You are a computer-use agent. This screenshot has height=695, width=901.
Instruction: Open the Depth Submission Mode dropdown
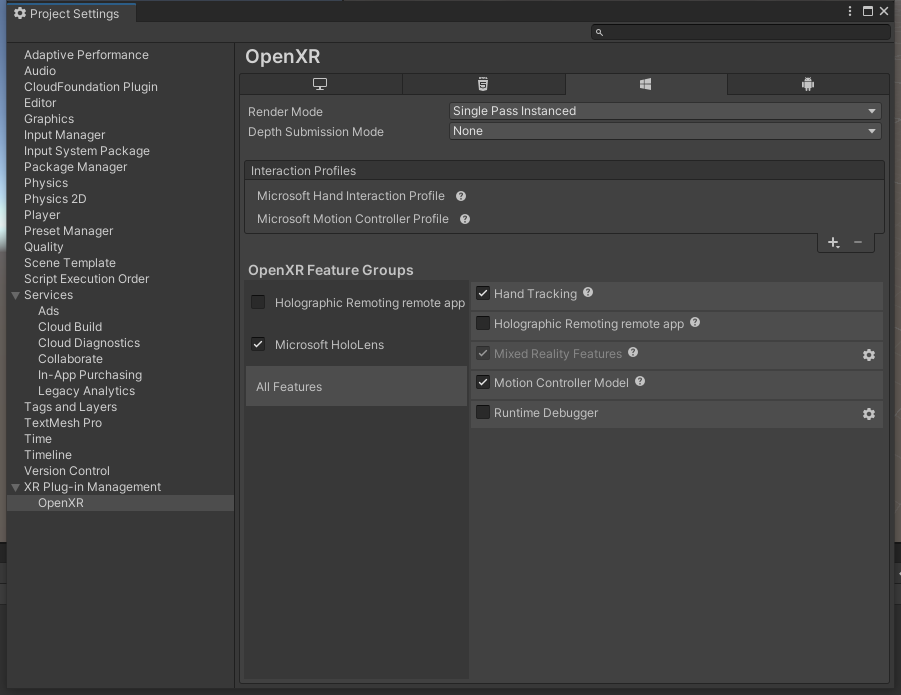pyautogui.click(x=665, y=131)
